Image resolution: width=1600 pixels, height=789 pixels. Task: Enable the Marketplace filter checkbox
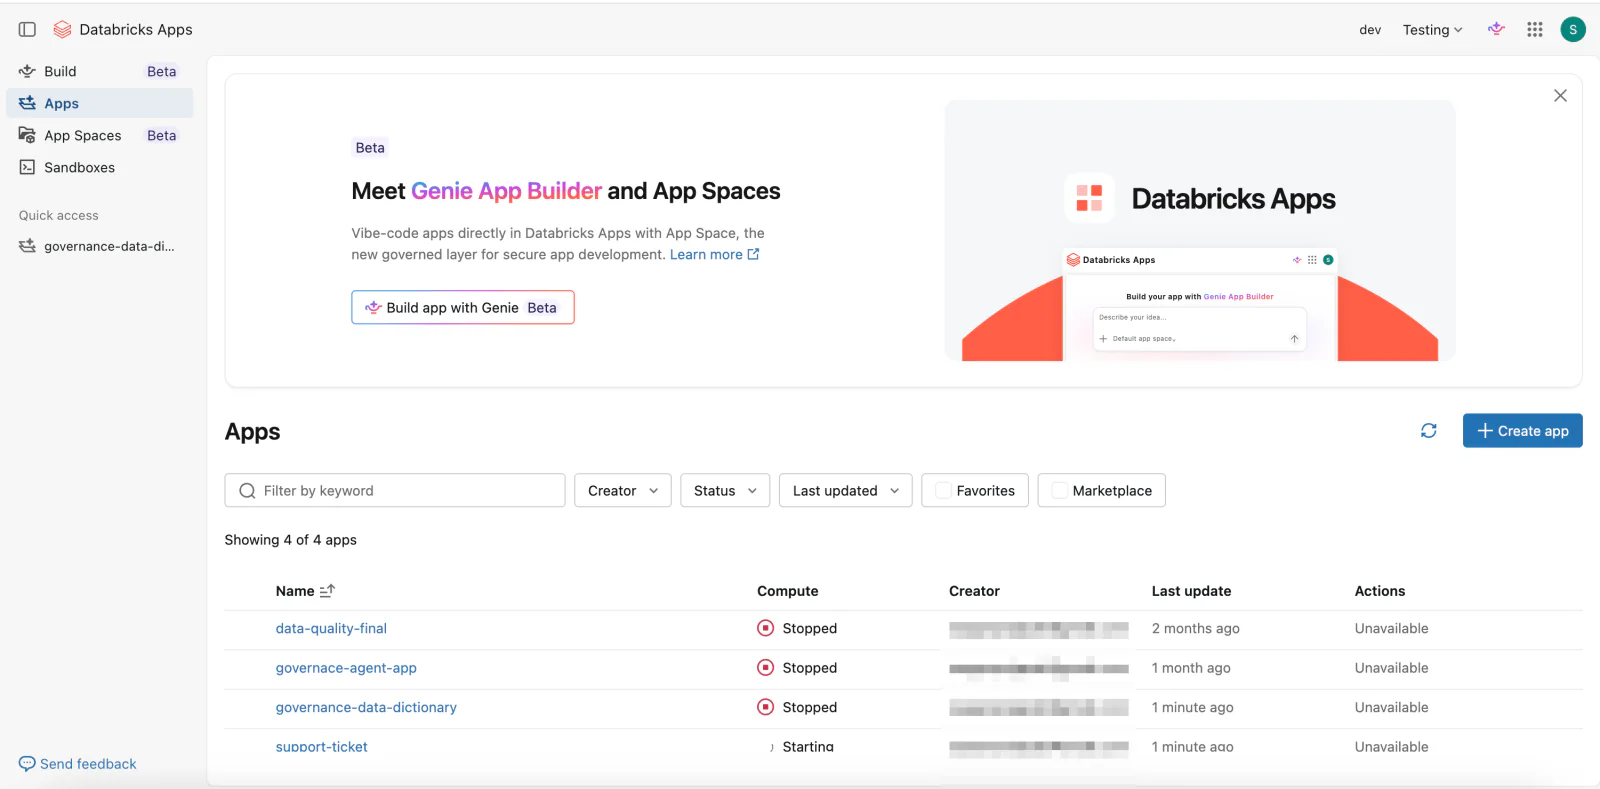point(1059,490)
